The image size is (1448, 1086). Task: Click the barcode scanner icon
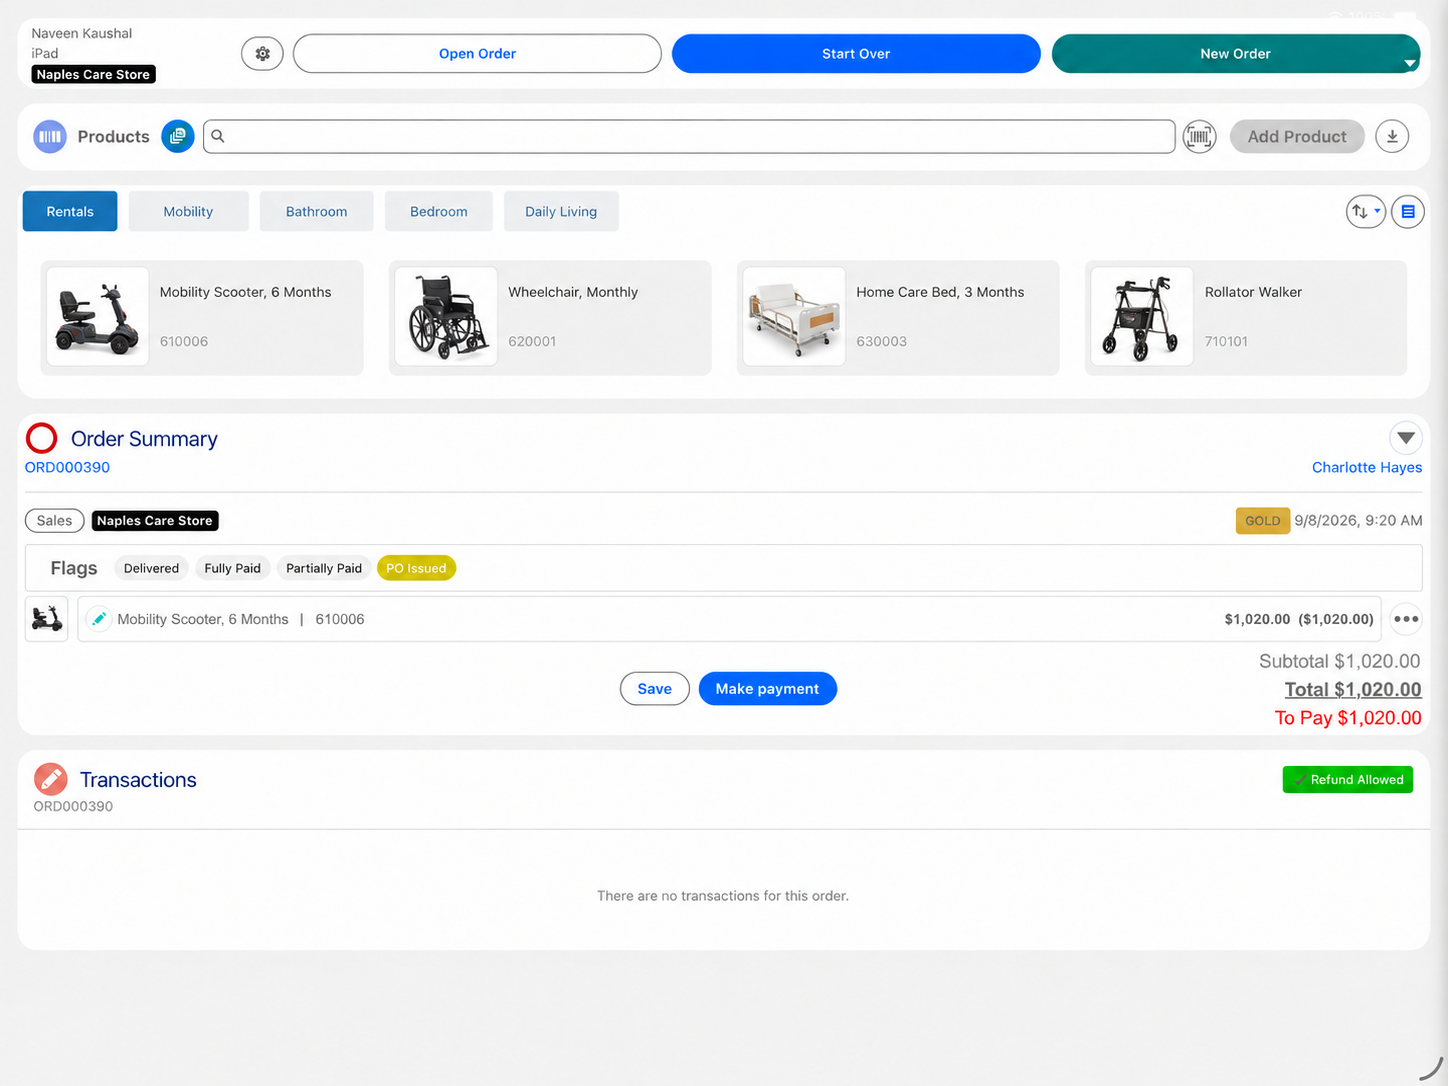pyautogui.click(x=1199, y=136)
